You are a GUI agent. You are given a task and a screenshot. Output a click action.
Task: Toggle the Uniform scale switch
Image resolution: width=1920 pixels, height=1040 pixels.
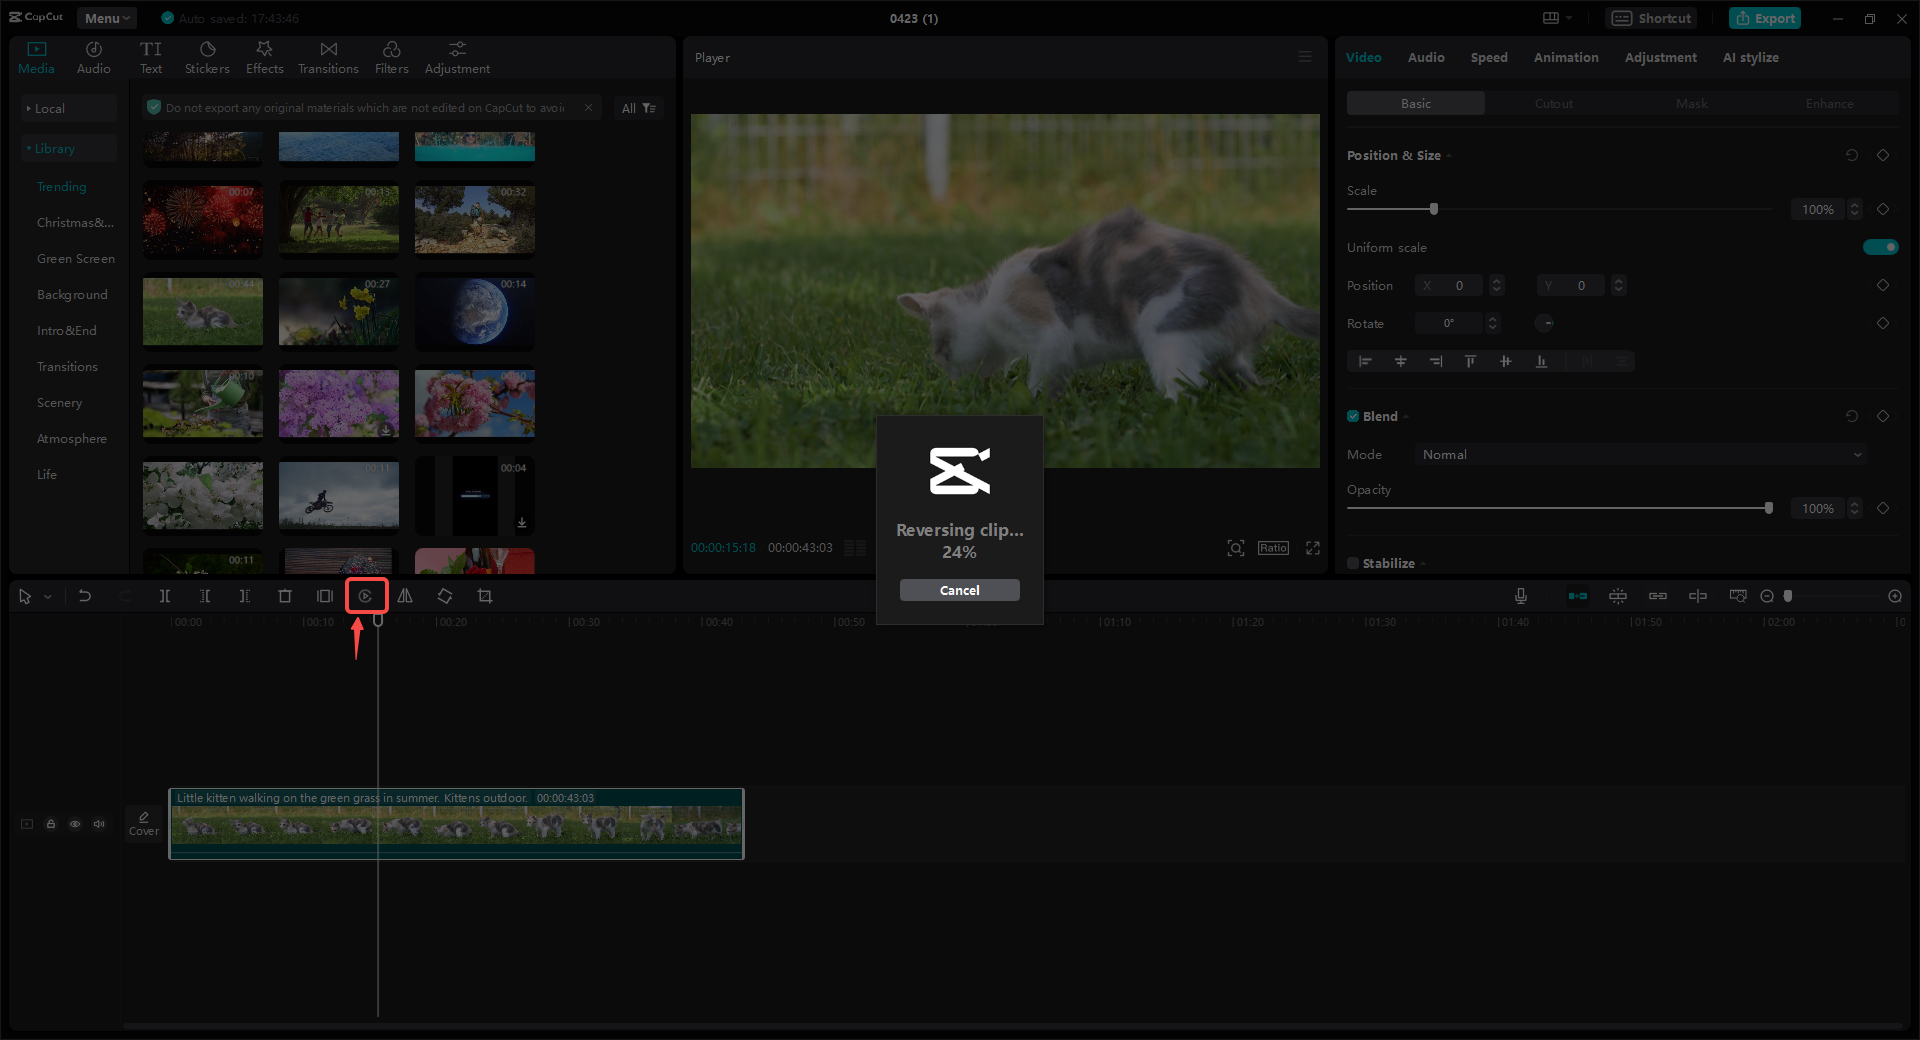(1880, 247)
